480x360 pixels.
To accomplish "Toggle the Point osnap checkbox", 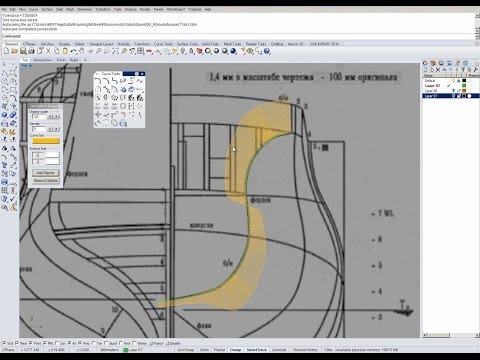I will [x=31, y=343].
